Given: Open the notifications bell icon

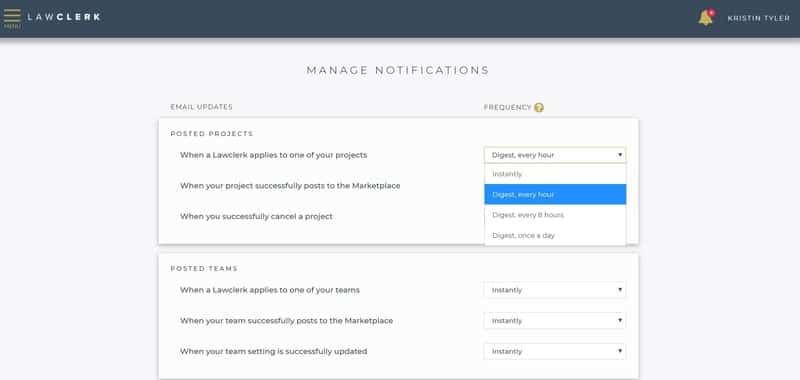Looking at the screenshot, I should pyautogui.click(x=706, y=18).
